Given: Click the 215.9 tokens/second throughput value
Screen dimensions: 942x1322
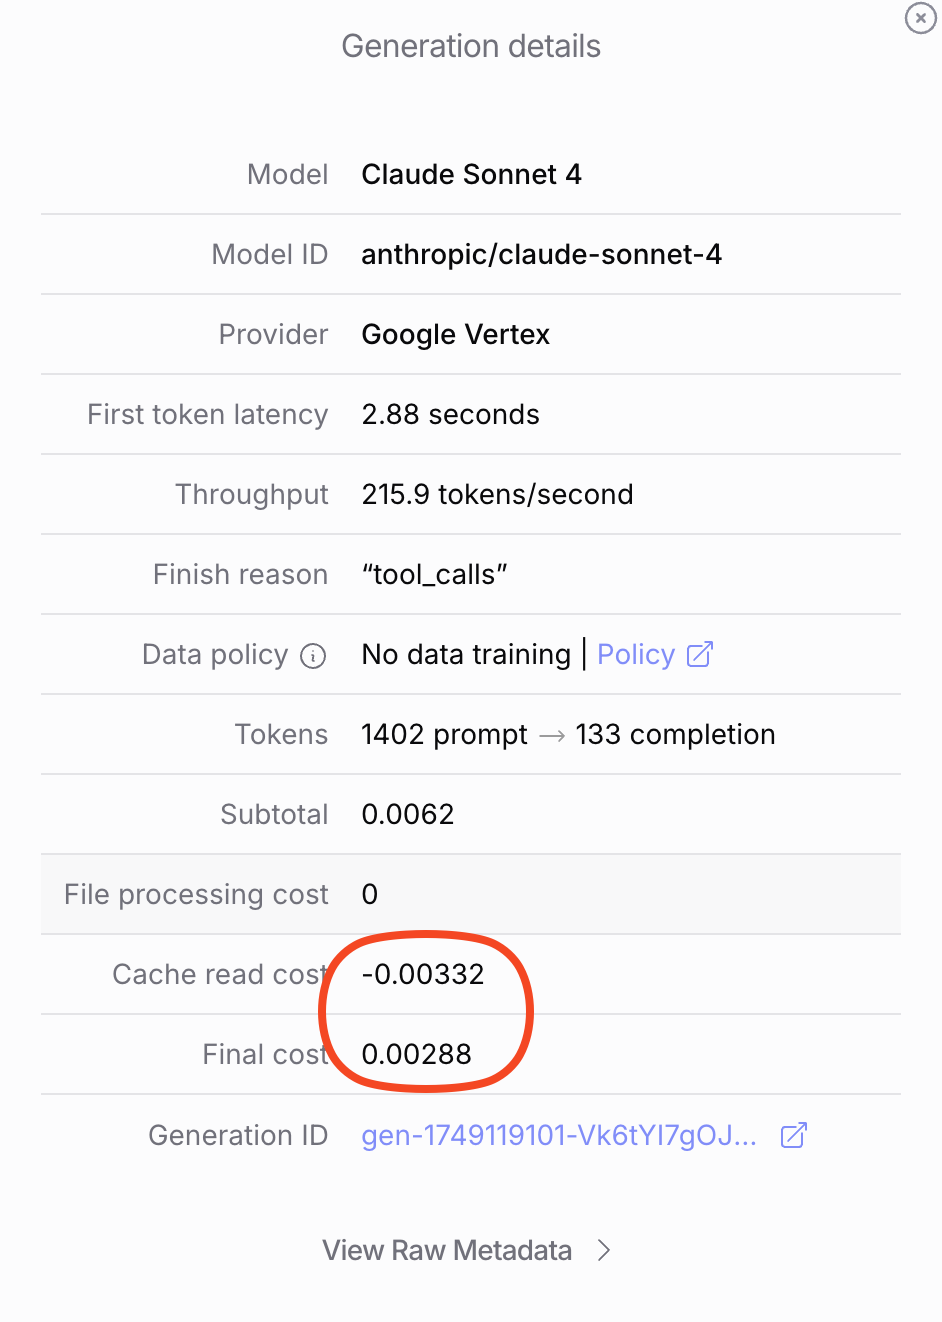Looking at the screenshot, I should click(497, 494).
